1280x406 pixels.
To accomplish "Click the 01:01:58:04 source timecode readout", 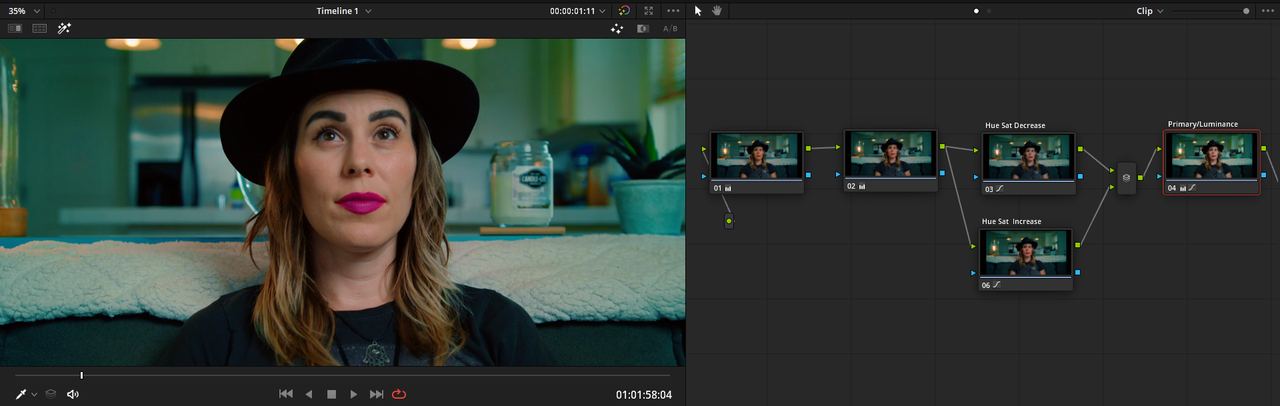I will [x=644, y=395].
